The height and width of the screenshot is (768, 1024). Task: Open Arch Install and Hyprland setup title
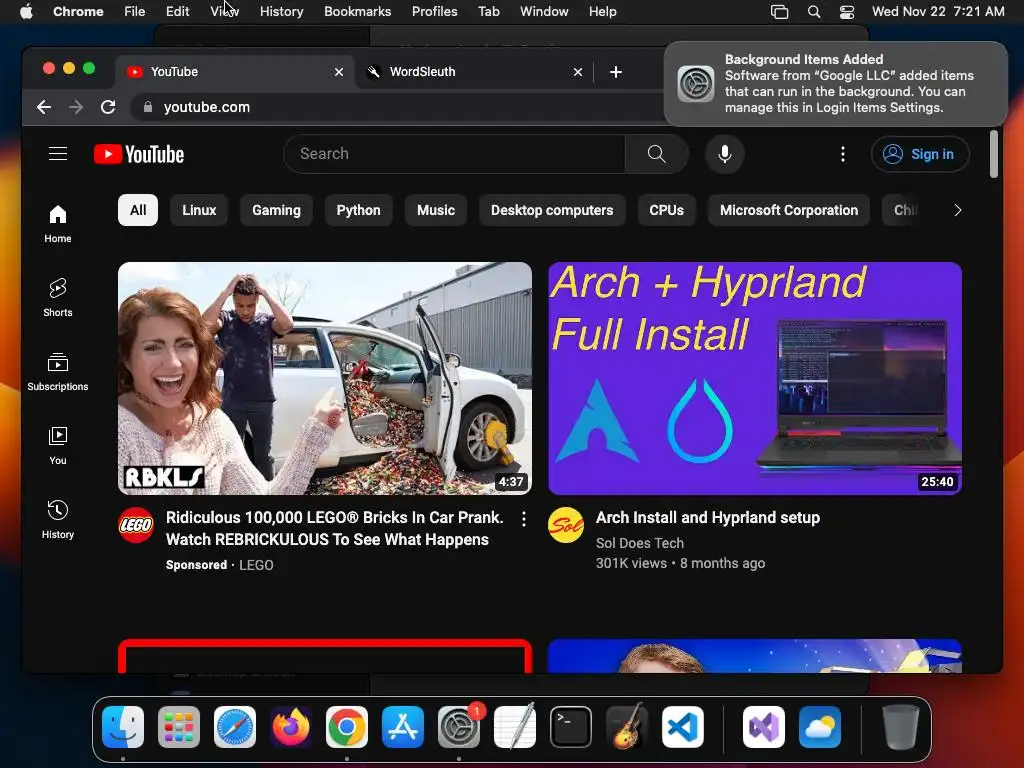[708, 518]
